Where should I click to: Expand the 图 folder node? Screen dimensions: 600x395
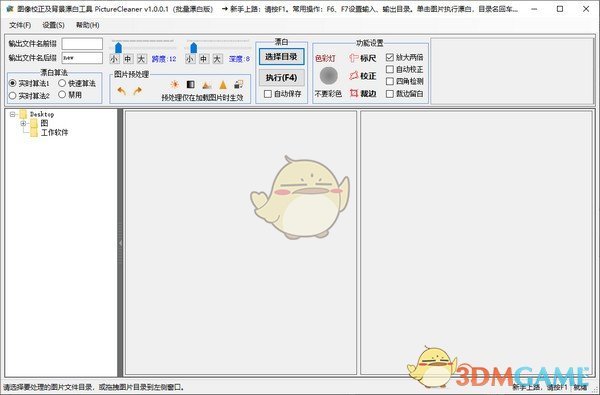click(23, 123)
